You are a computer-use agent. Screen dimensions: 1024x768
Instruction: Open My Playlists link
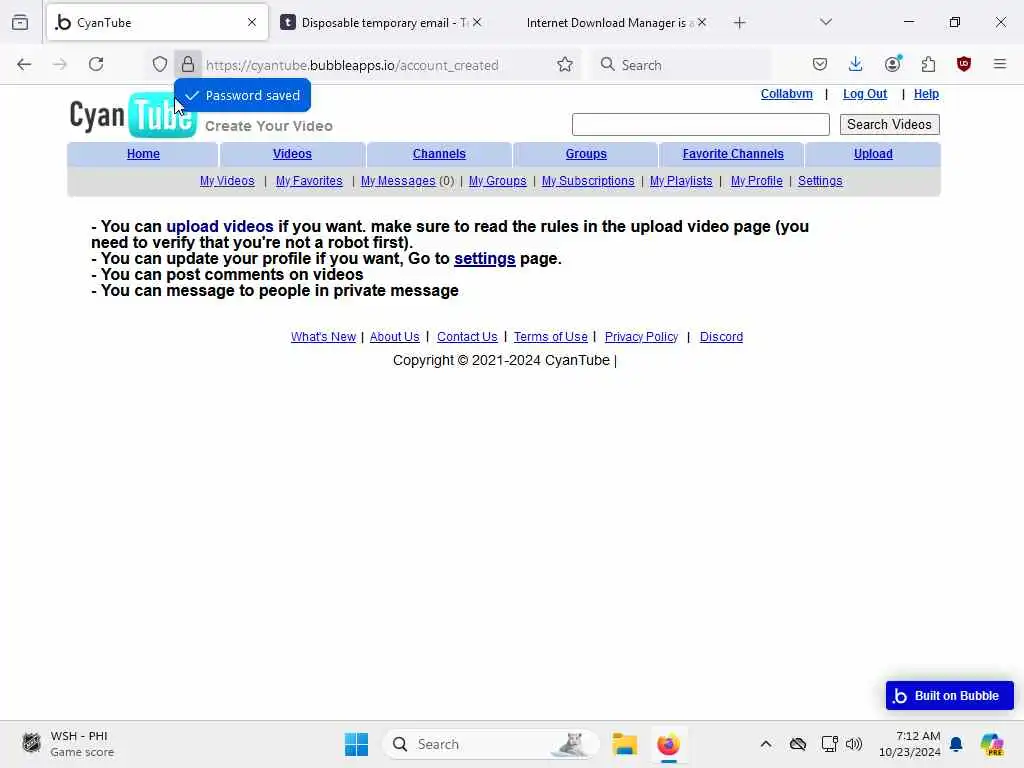click(x=680, y=181)
